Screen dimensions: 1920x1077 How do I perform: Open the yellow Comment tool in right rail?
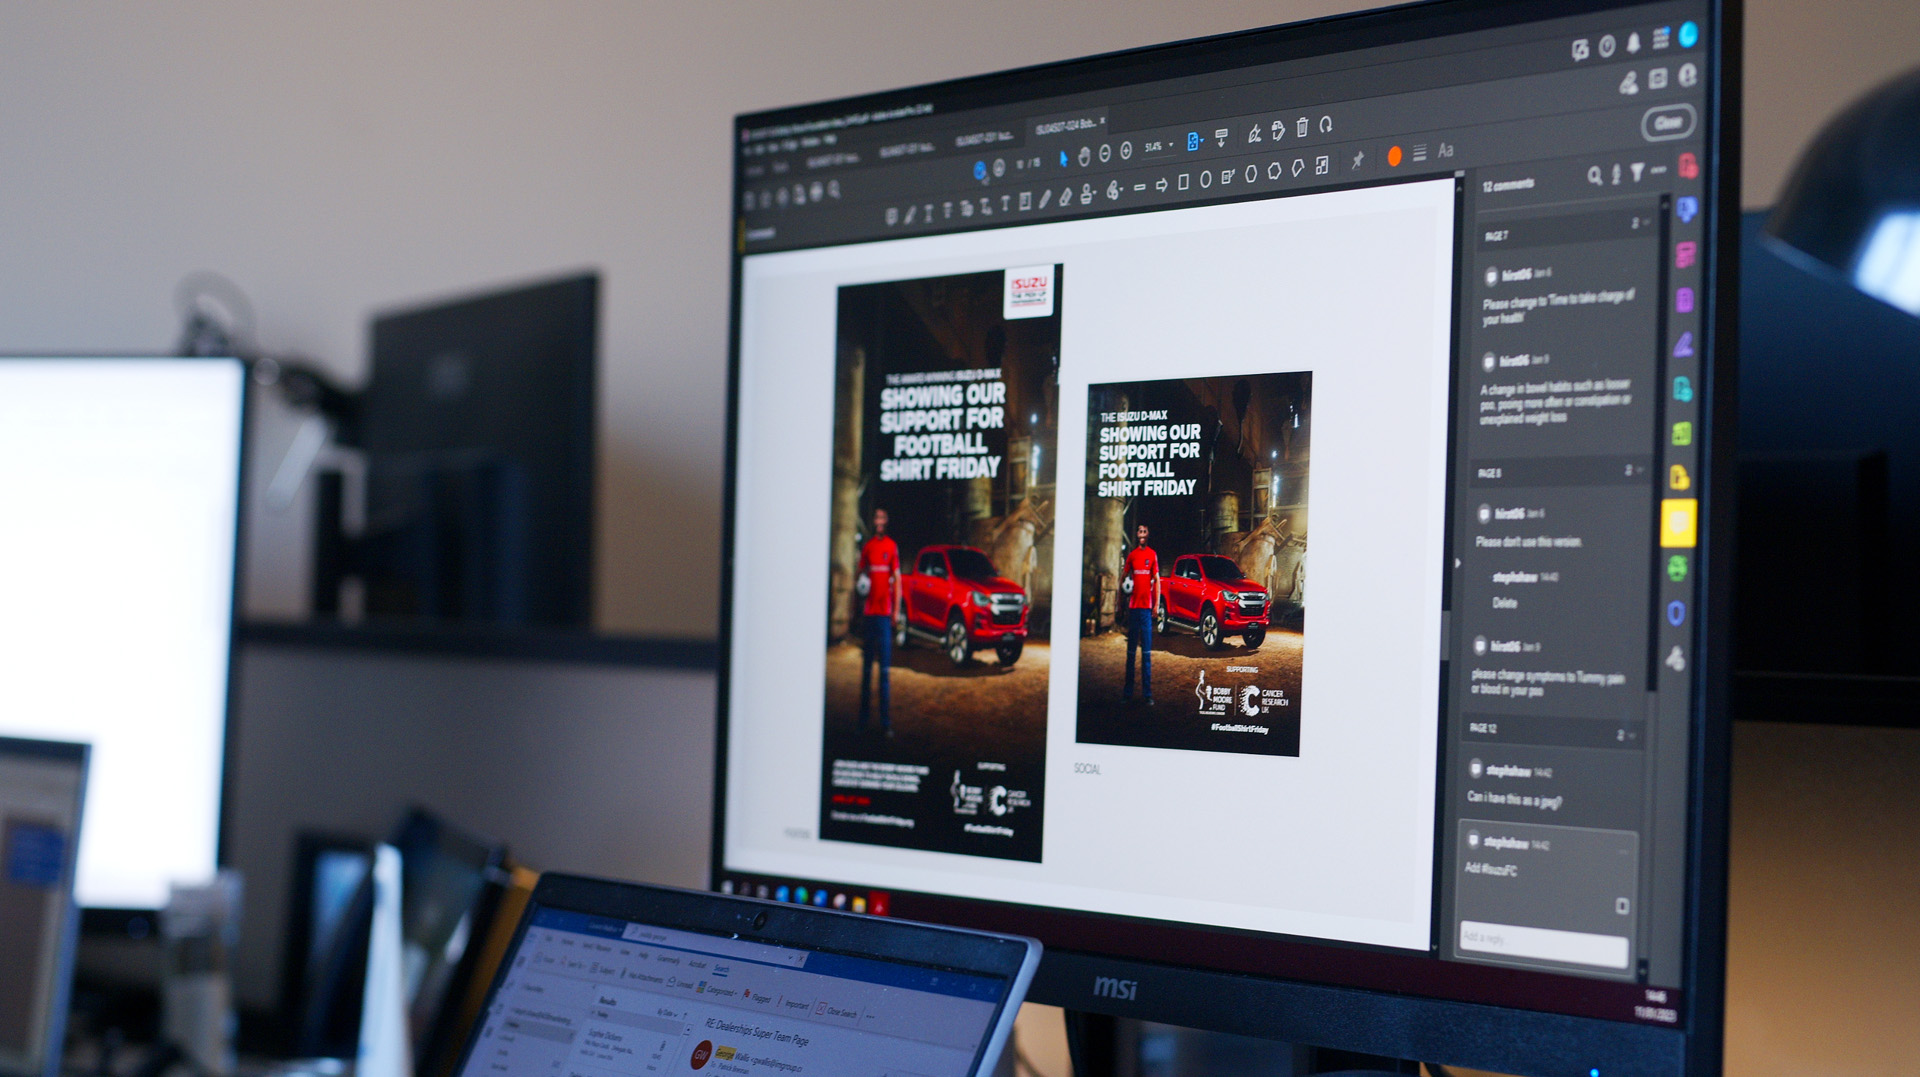point(1679,523)
